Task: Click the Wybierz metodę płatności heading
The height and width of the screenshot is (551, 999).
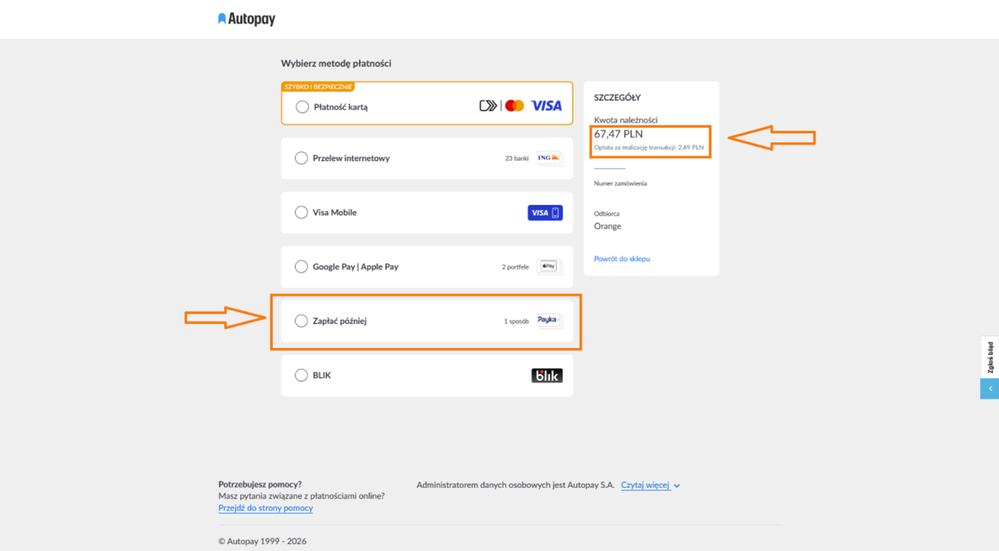Action: (336, 63)
